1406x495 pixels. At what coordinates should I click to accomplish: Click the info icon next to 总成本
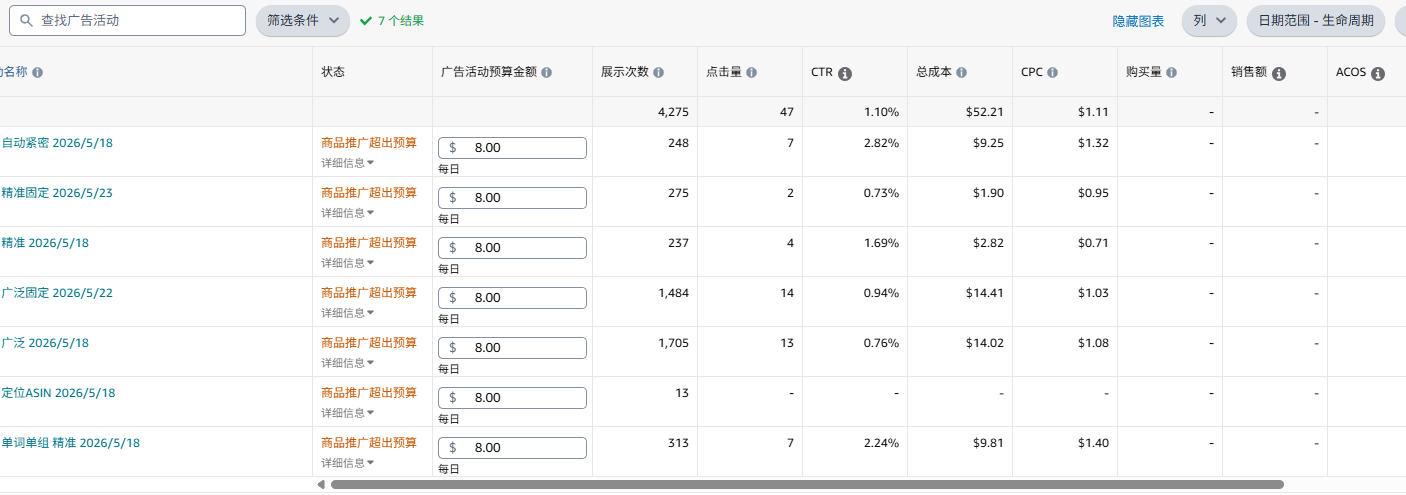coord(961,73)
